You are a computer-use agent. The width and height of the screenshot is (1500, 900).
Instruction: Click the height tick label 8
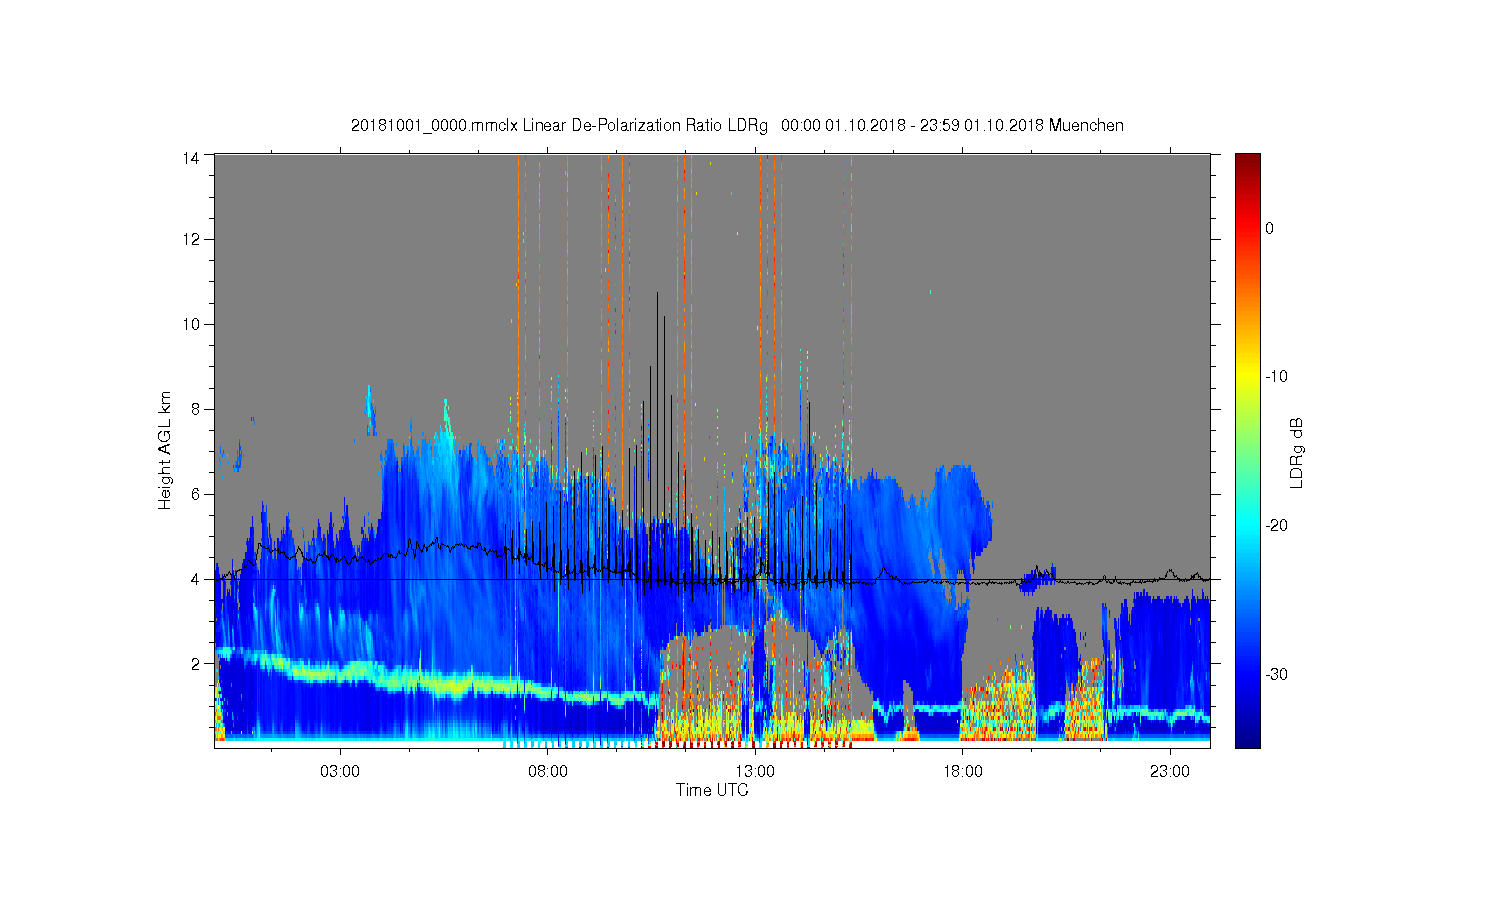[196, 409]
